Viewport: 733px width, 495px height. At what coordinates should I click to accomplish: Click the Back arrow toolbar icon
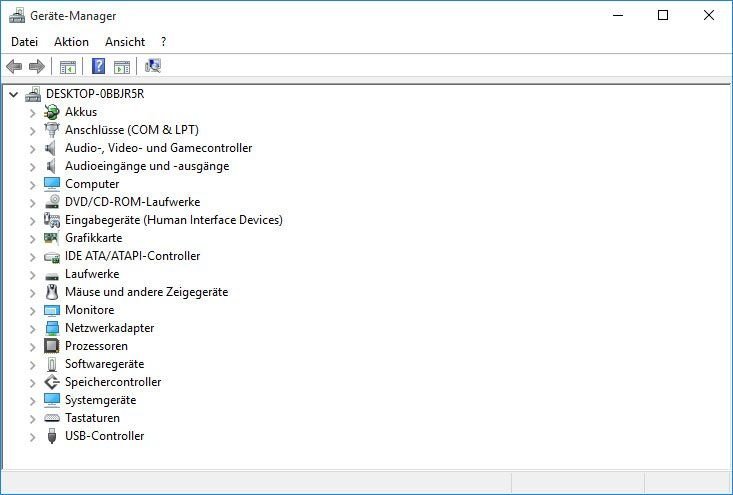click(x=14, y=66)
